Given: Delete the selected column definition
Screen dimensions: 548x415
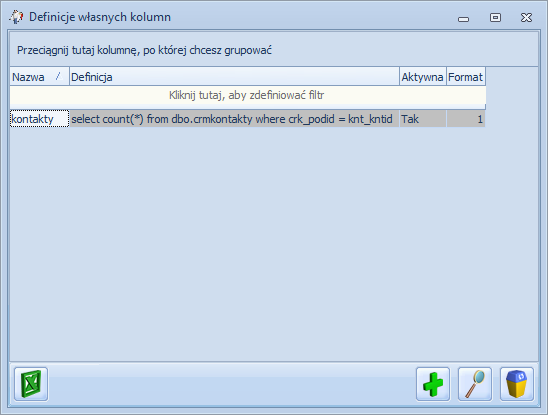Looking at the screenshot, I should [x=517, y=384].
